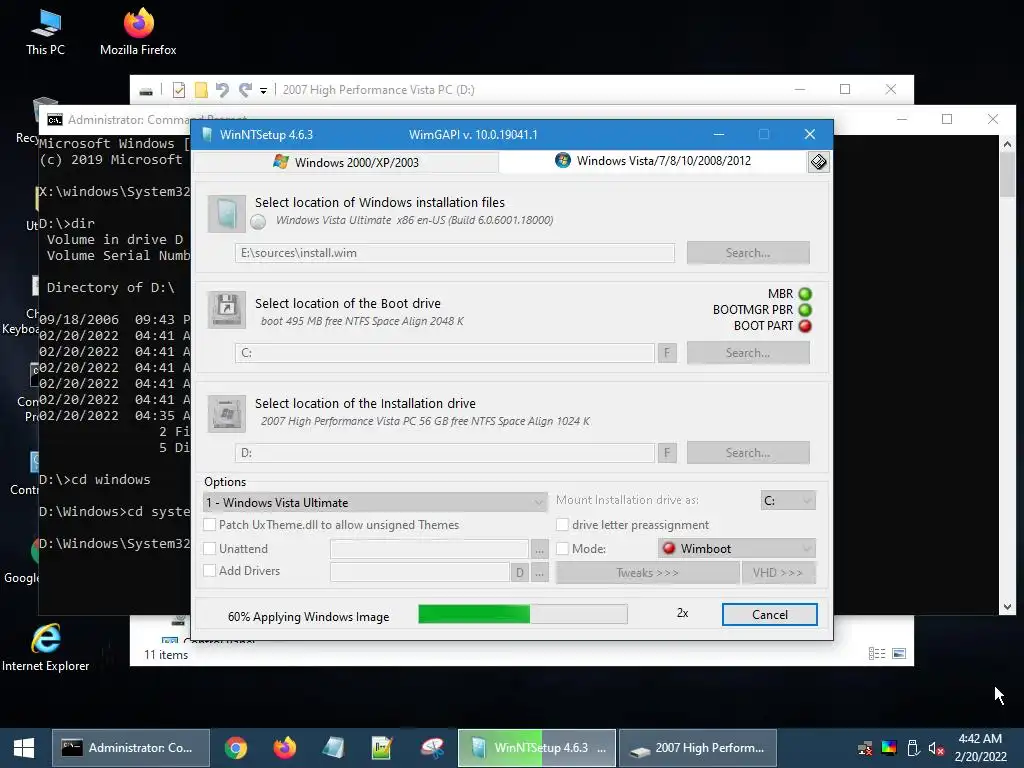
Task: Click the 2x speed indicator
Action: click(x=682, y=613)
